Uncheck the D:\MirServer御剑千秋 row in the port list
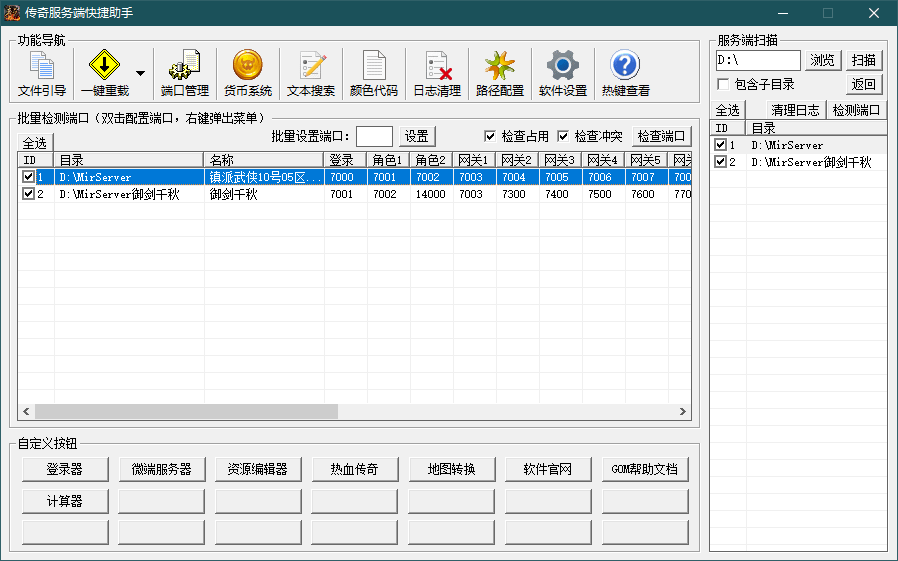This screenshot has width=898, height=561. (x=28, y=195)
